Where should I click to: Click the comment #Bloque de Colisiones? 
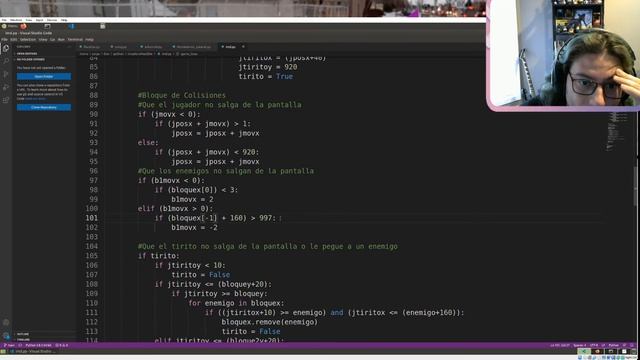[x=182, y=95]
